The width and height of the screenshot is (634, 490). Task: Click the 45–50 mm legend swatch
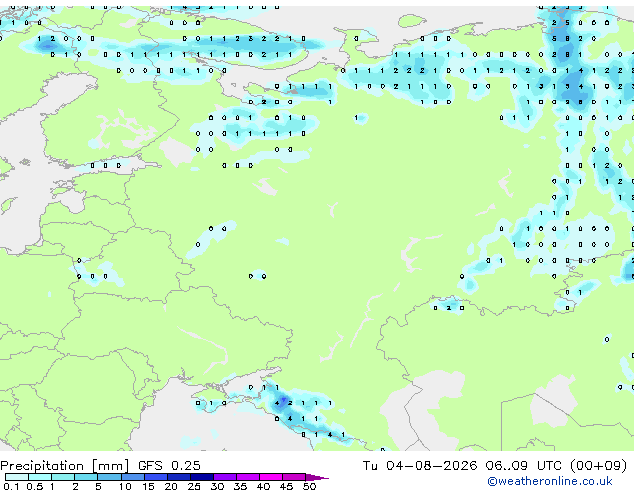tap(294, 477)
